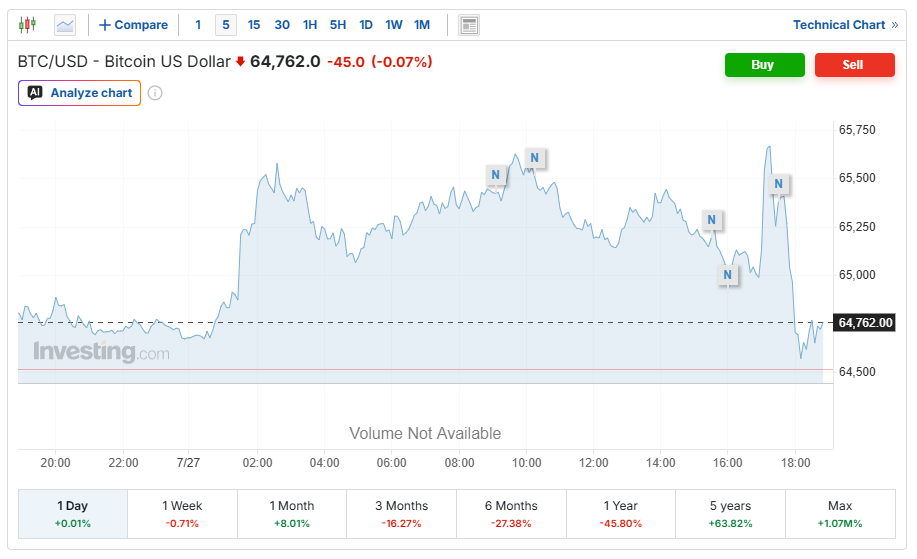Select the 15 minute interval

(x=254, y=25)
